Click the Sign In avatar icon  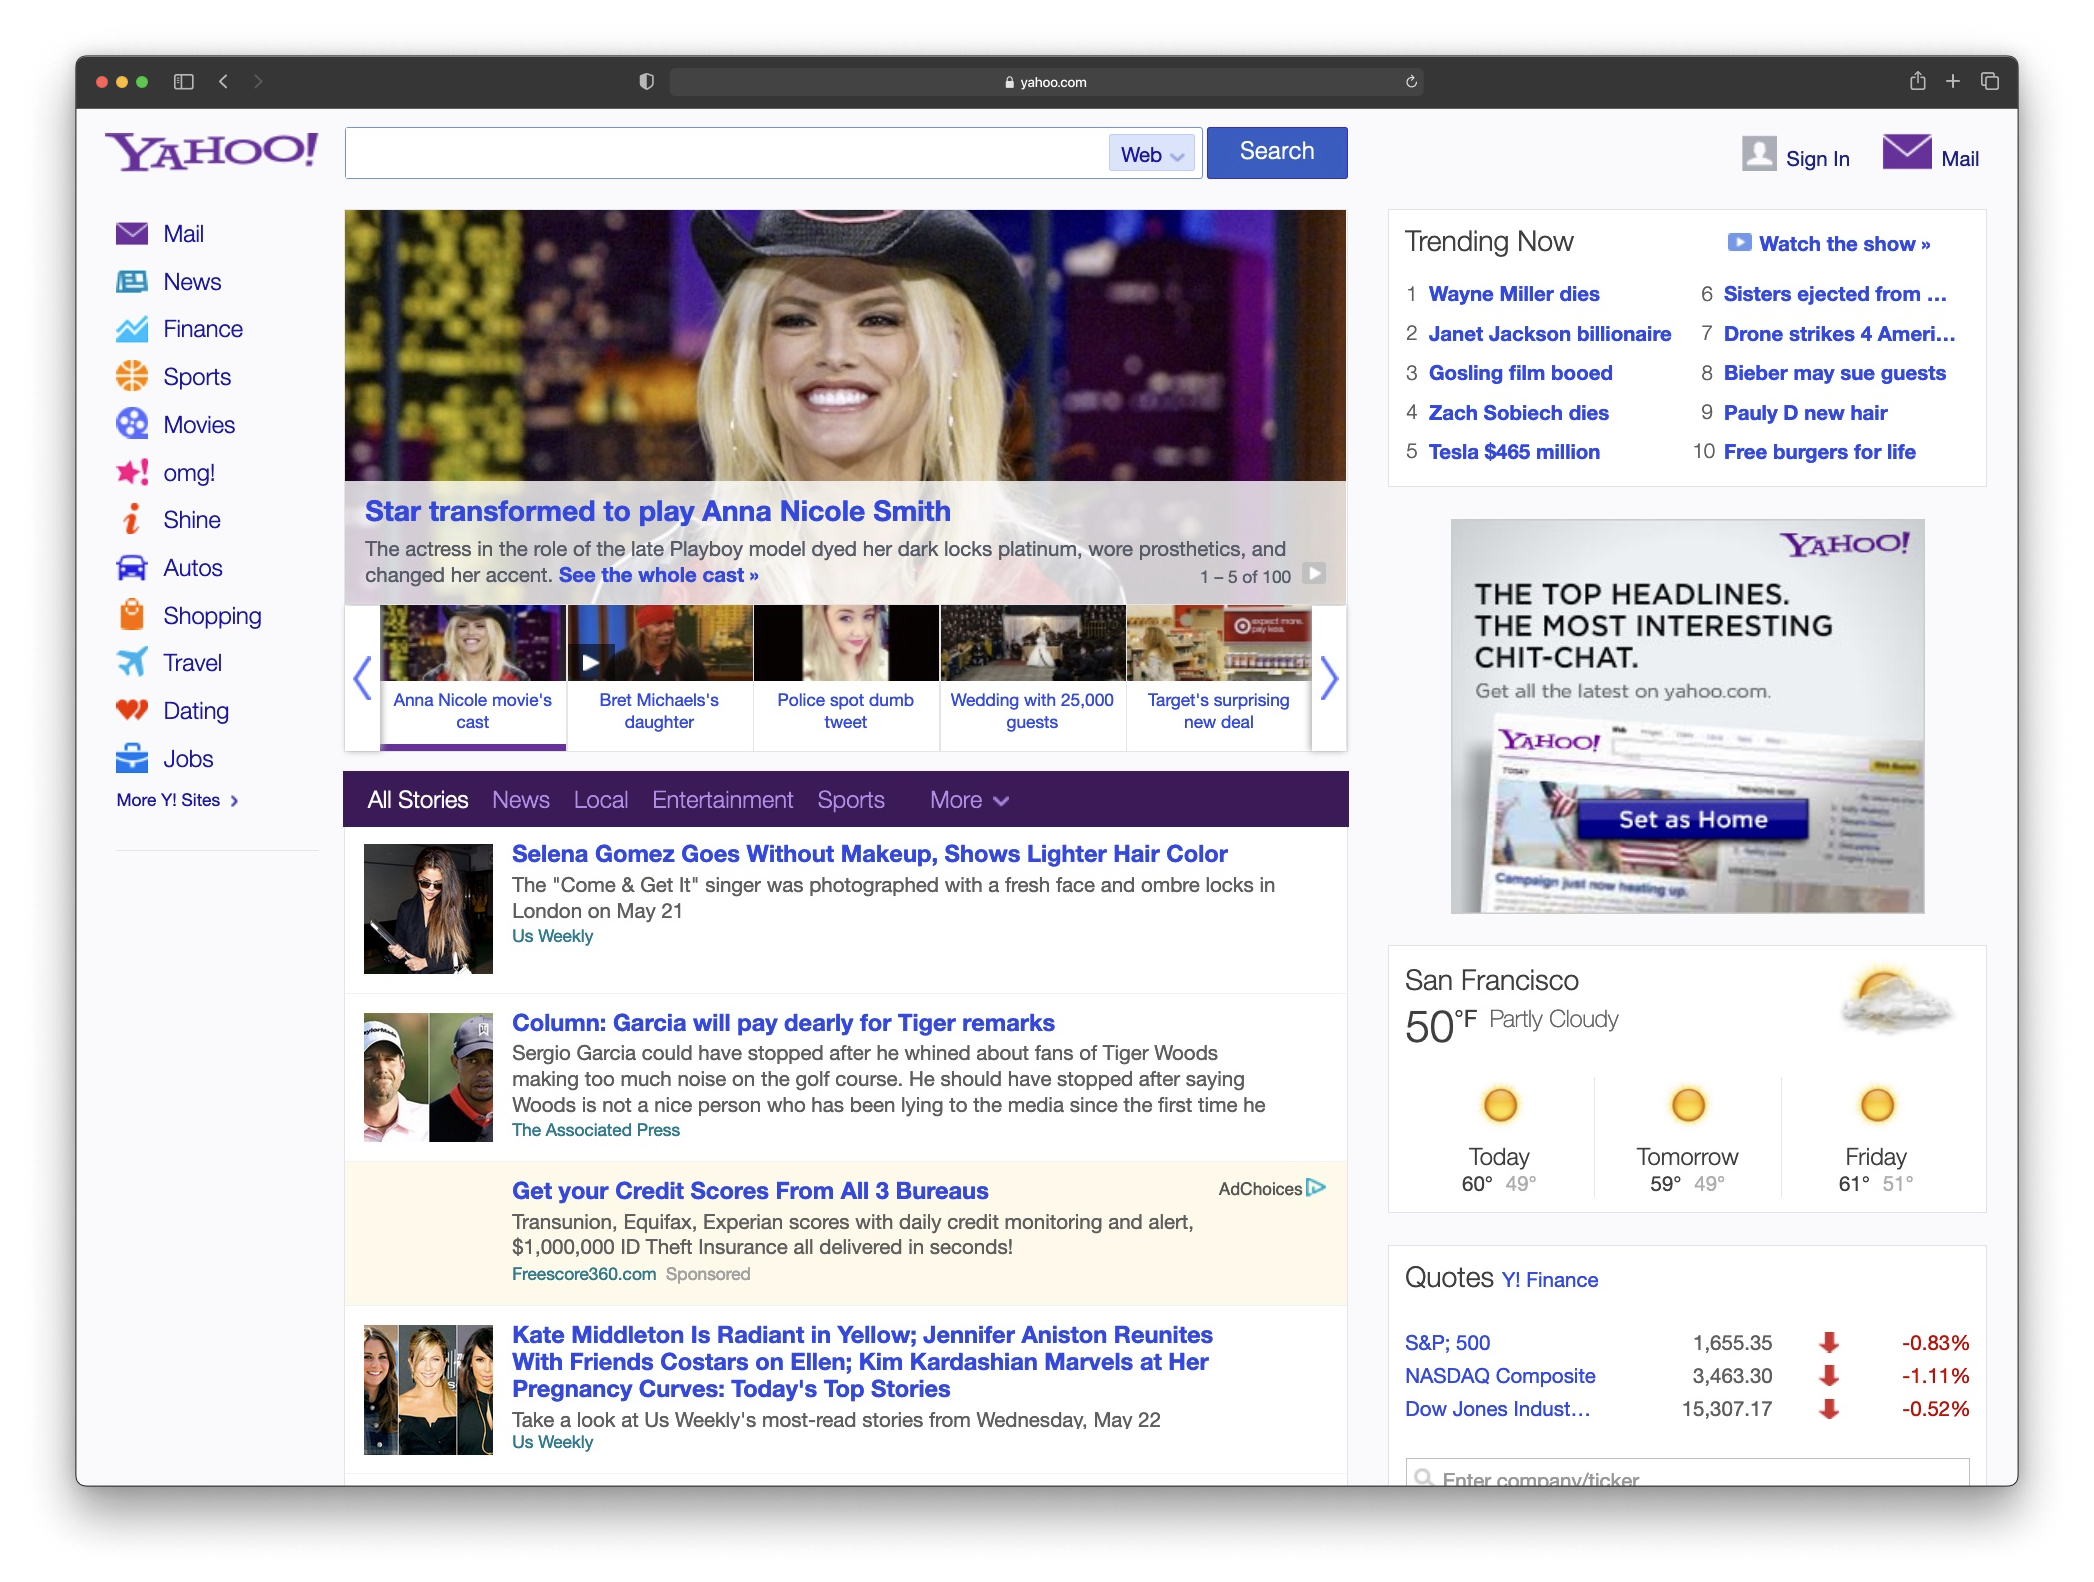(1759, 154)
